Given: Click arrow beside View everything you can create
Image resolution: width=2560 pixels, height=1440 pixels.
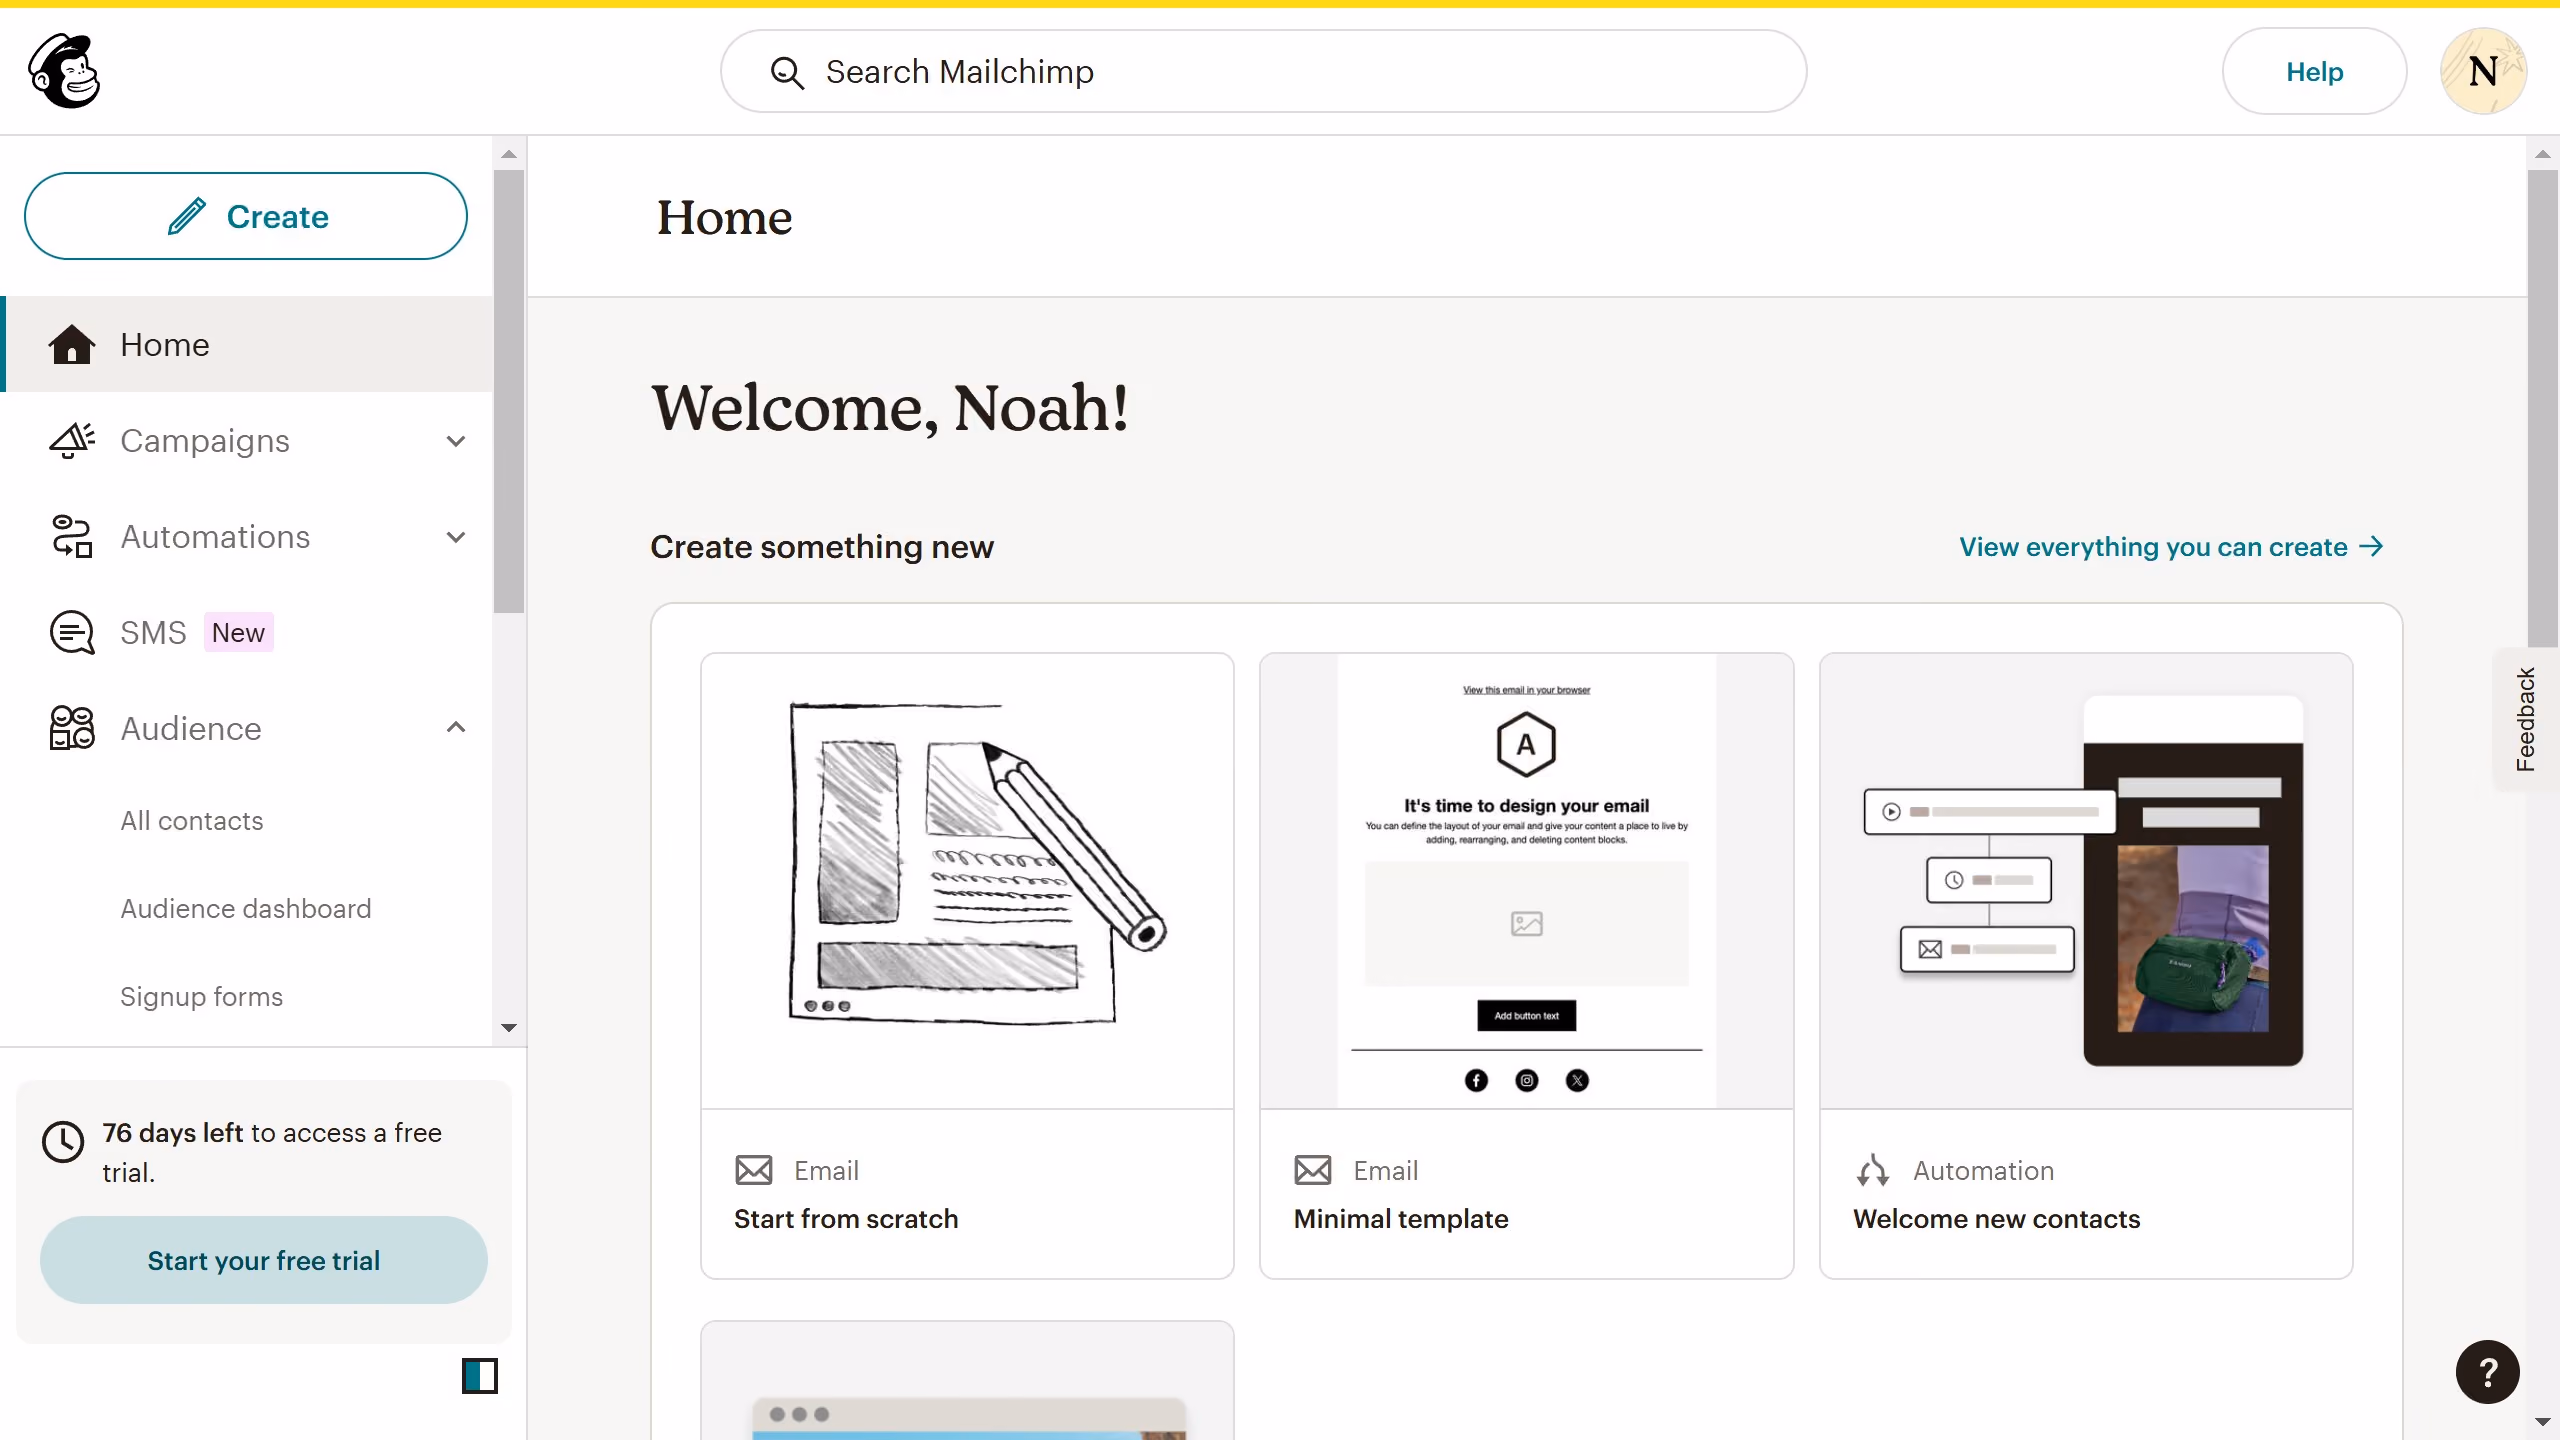Looking at the screenshot, I should point(2371,546).
